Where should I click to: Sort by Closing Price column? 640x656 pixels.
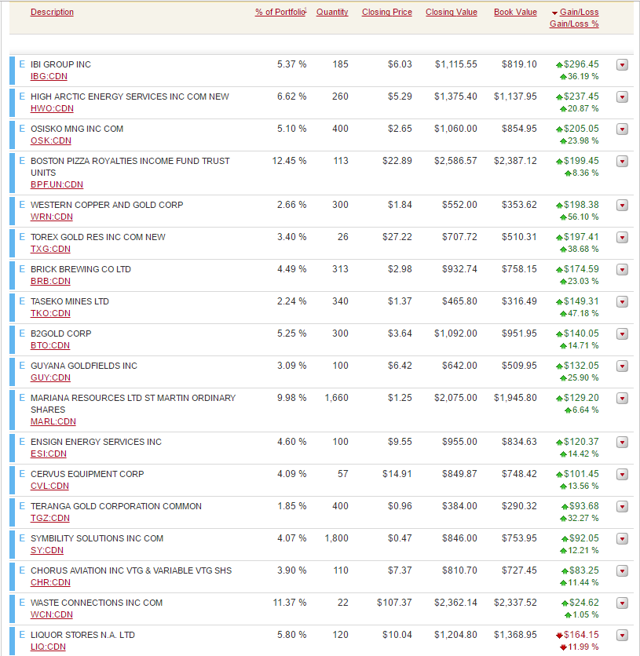(x=387, y=12)
